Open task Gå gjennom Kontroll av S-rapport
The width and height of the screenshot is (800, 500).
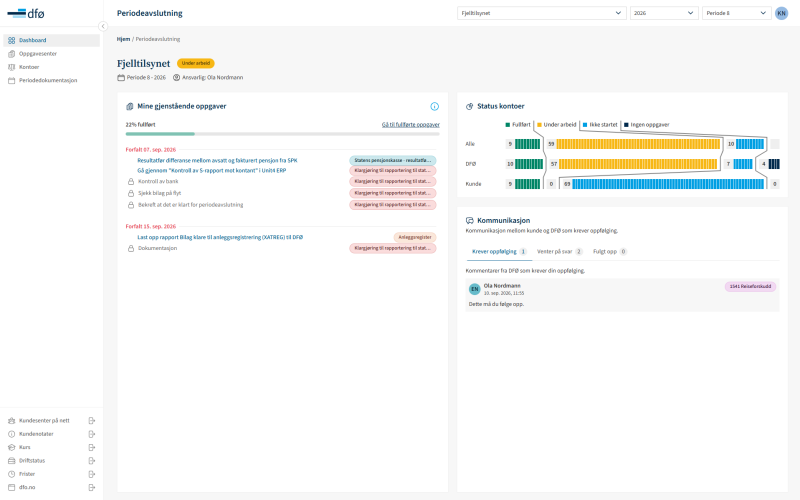point(212,170)
